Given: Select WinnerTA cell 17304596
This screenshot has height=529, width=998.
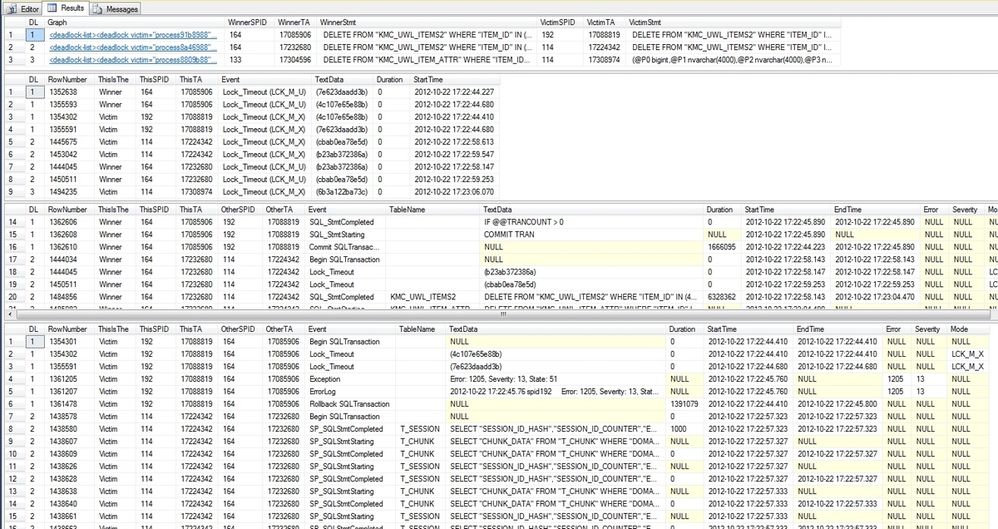Looking at the screenshot, I should coord(296,60).
